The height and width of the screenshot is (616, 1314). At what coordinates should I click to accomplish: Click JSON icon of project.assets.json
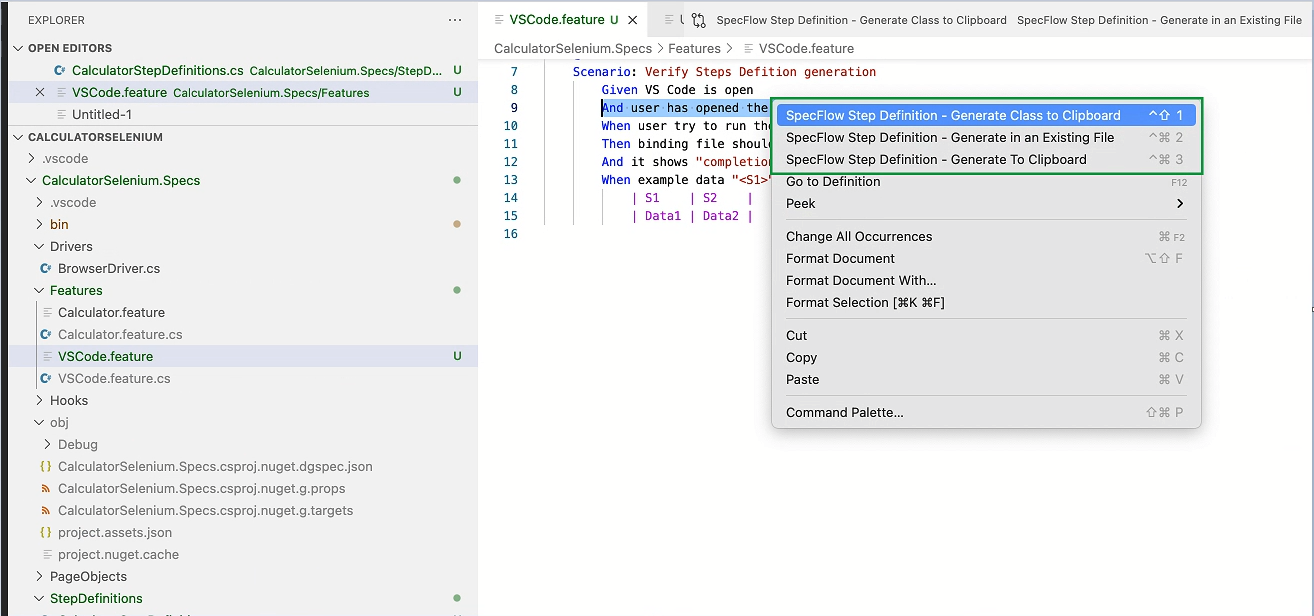[46, 532]
